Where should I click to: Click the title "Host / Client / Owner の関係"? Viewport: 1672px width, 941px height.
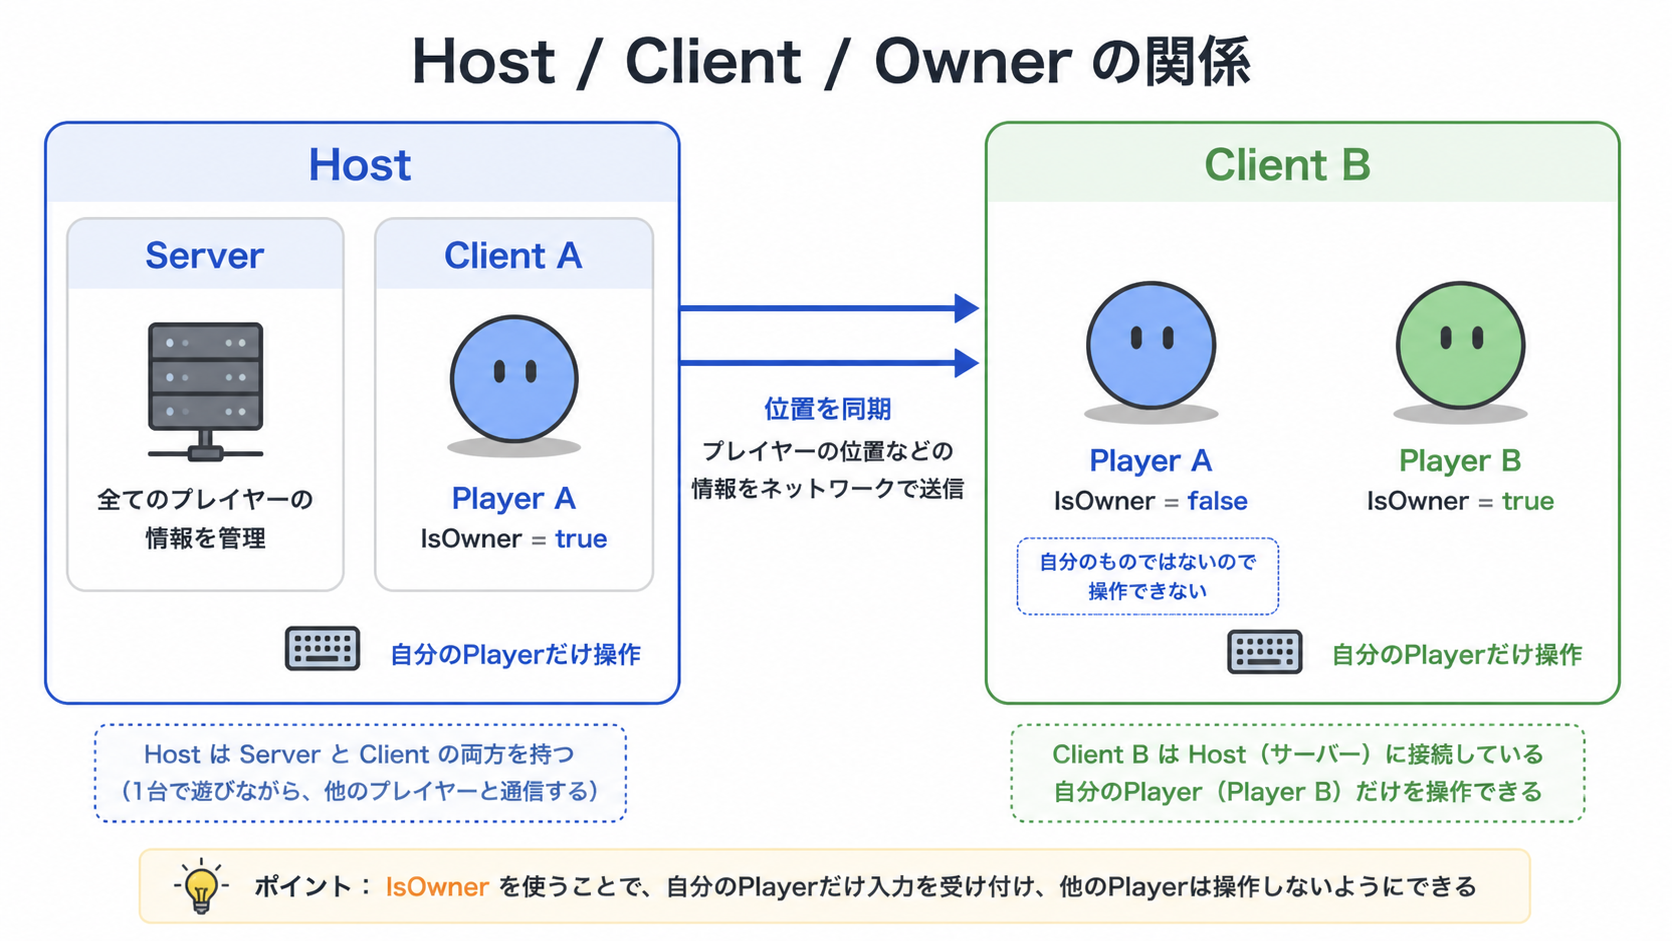pos(831,62)
